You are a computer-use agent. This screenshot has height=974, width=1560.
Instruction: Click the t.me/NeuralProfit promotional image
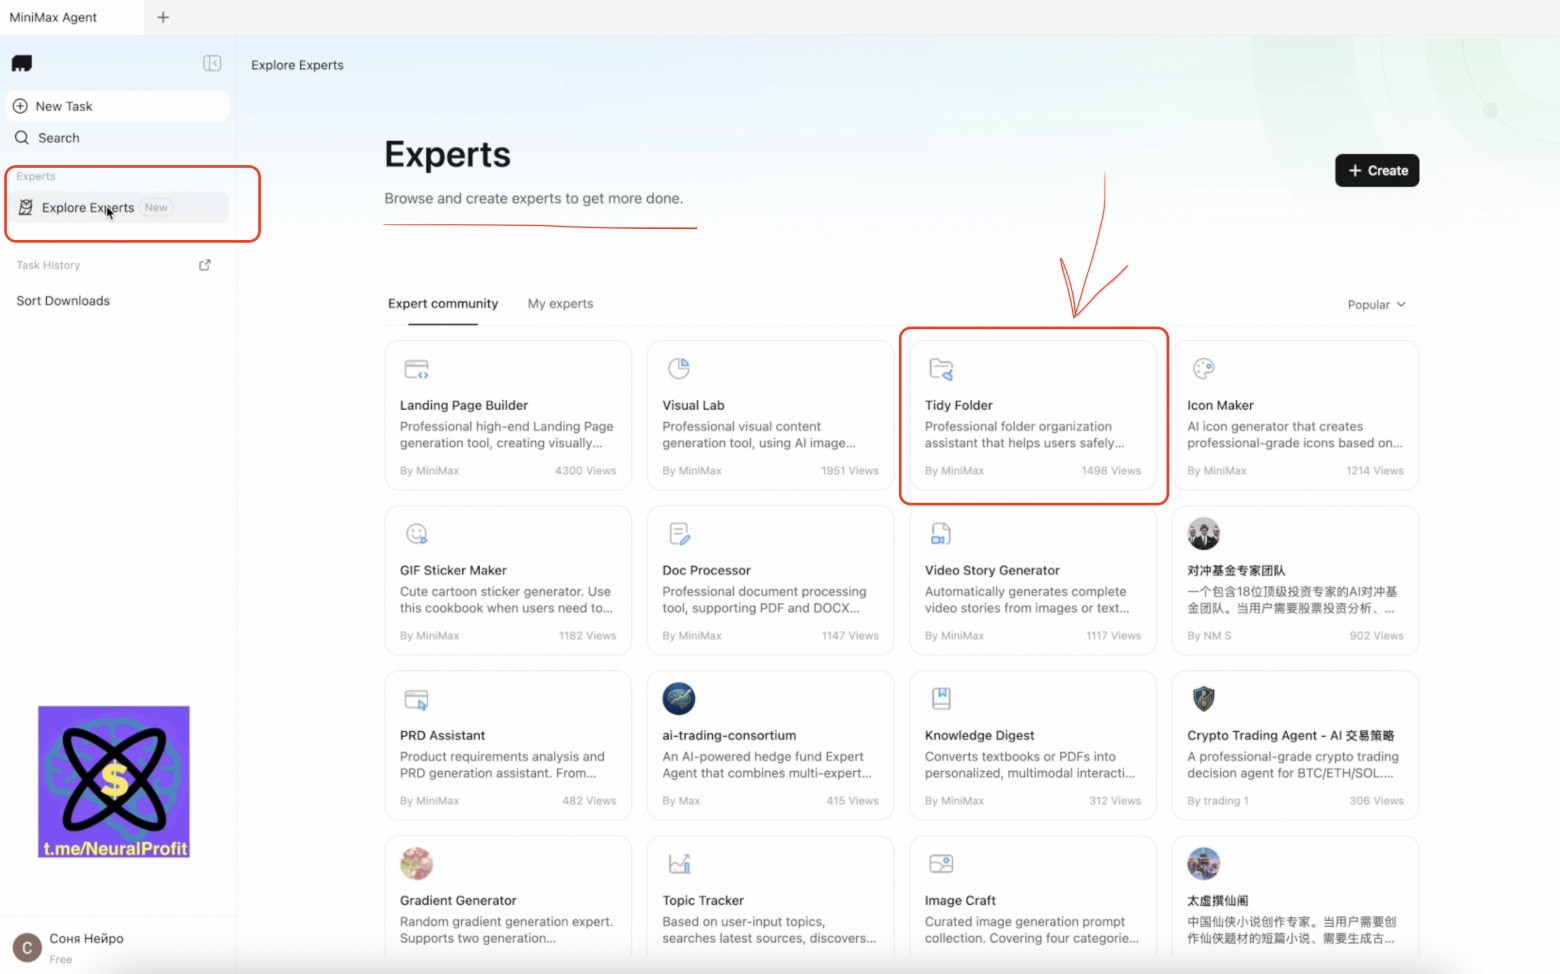113,781
